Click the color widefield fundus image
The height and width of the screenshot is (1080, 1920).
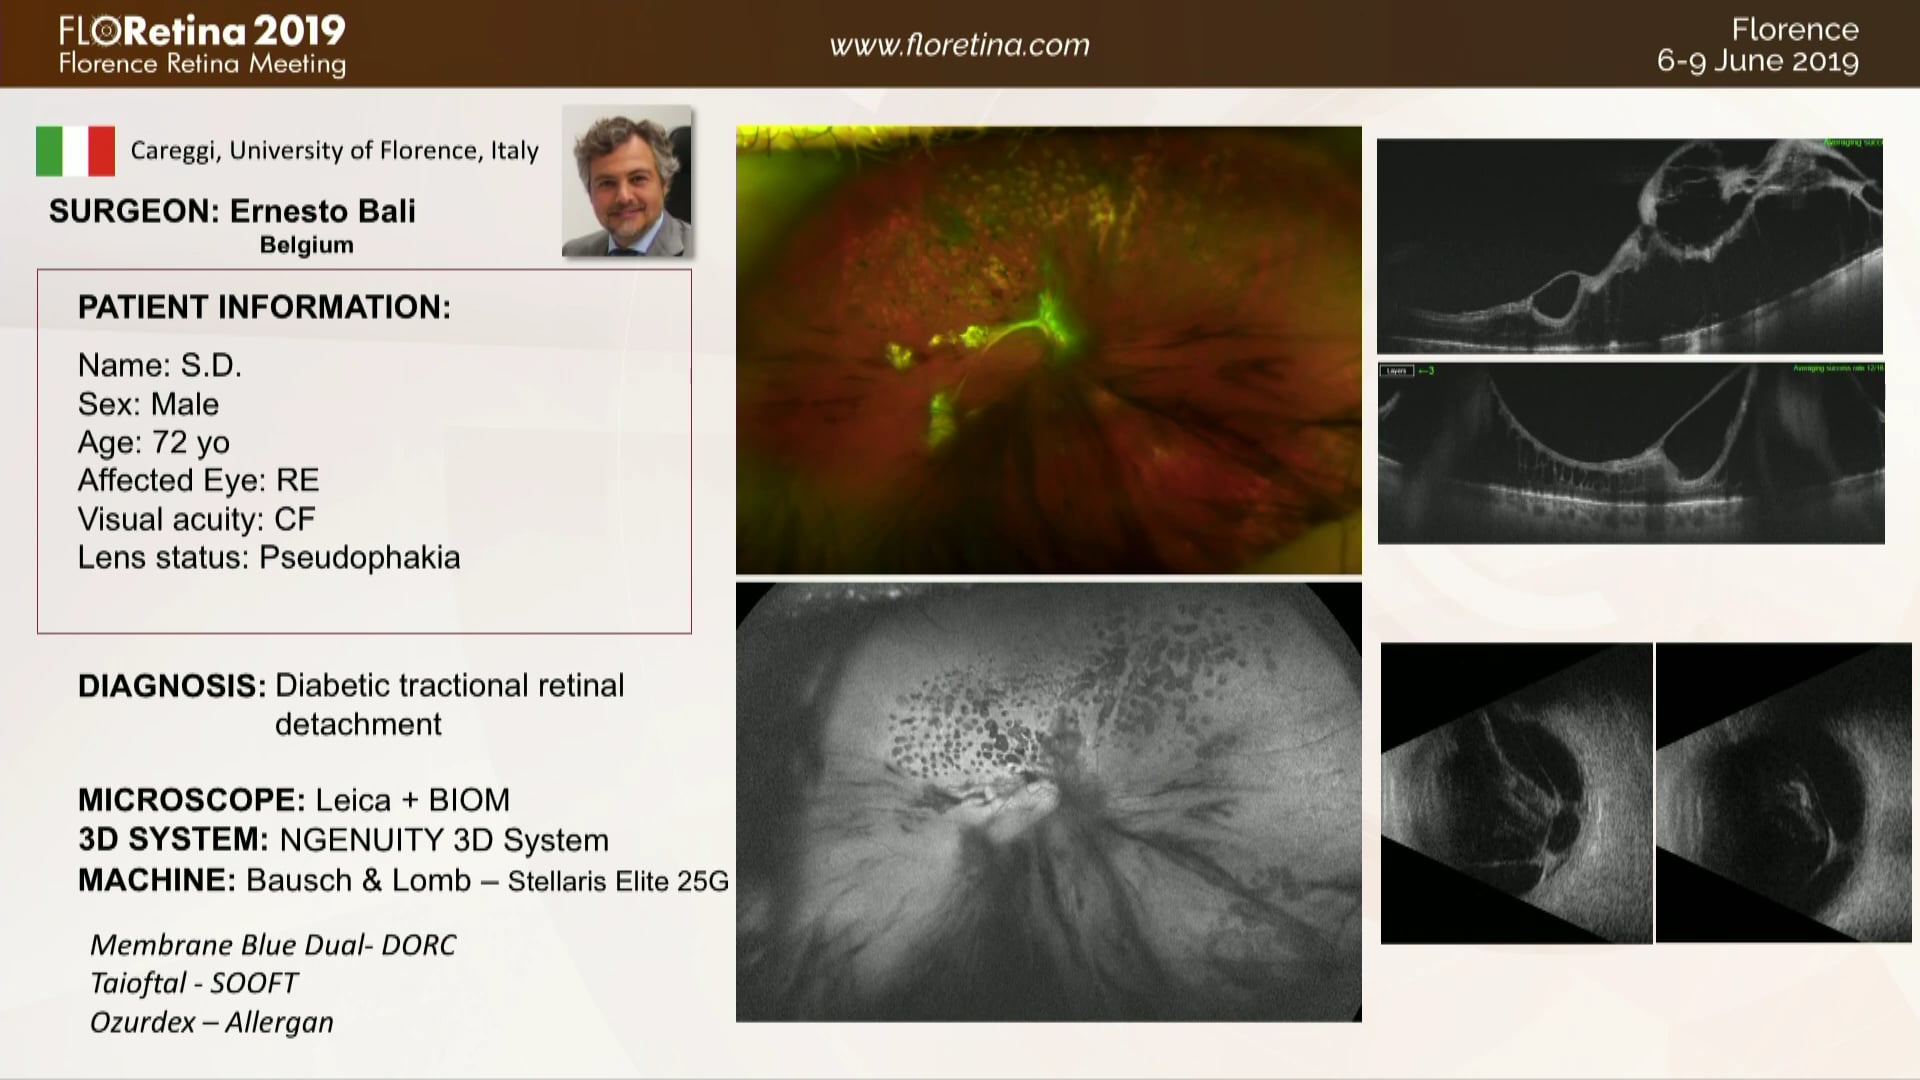(1049, 350)
